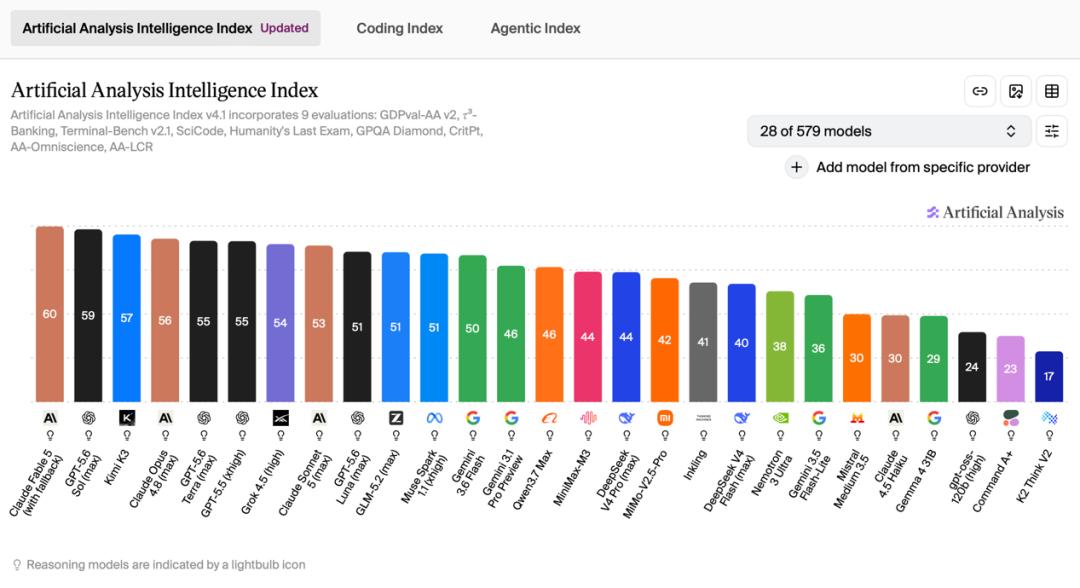Open the Coding Index tab

pos(399,28)
